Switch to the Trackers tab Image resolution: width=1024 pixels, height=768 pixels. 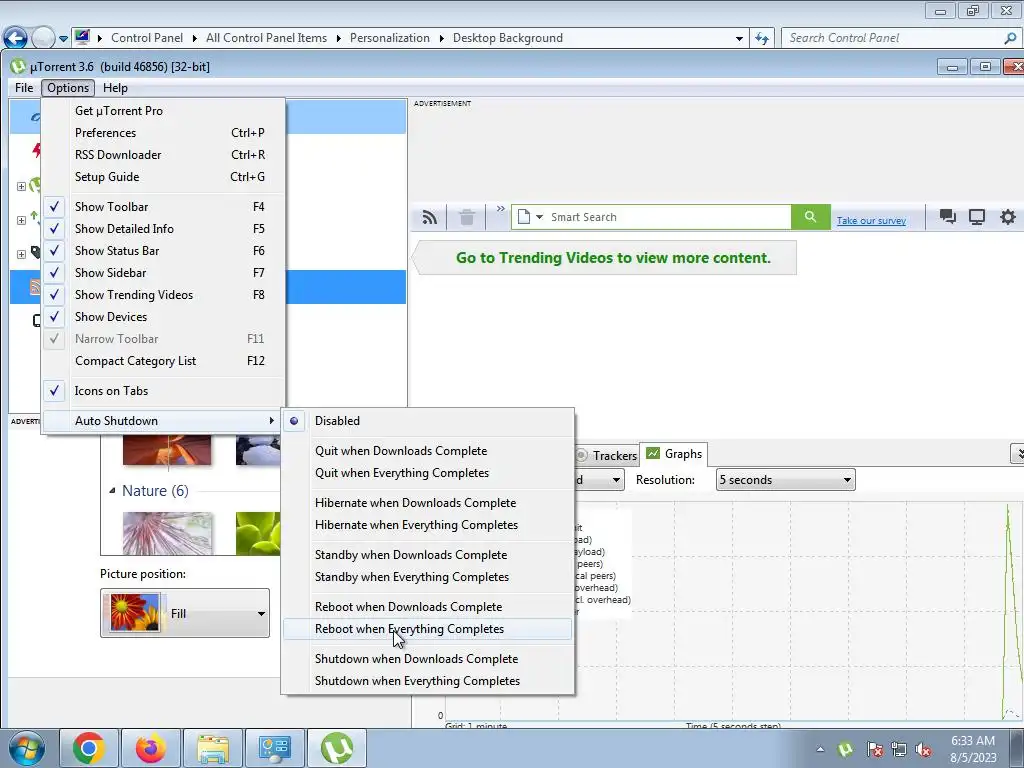point(607,456)
